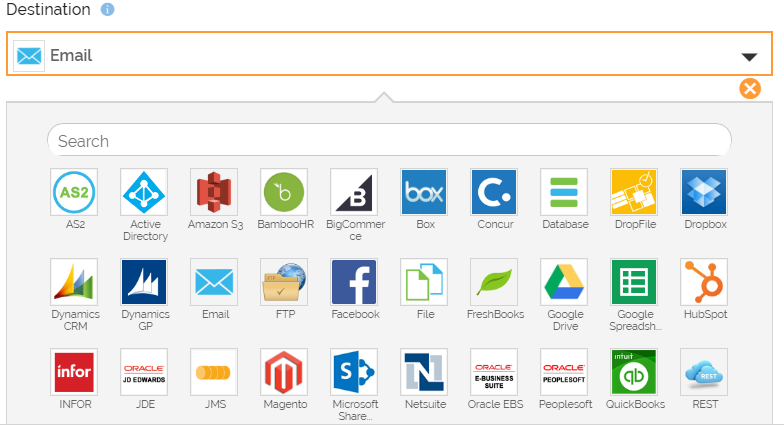Screen dimensions: 784x425
Task: Select the AS2 connector icon
Action: pos(74,192)
